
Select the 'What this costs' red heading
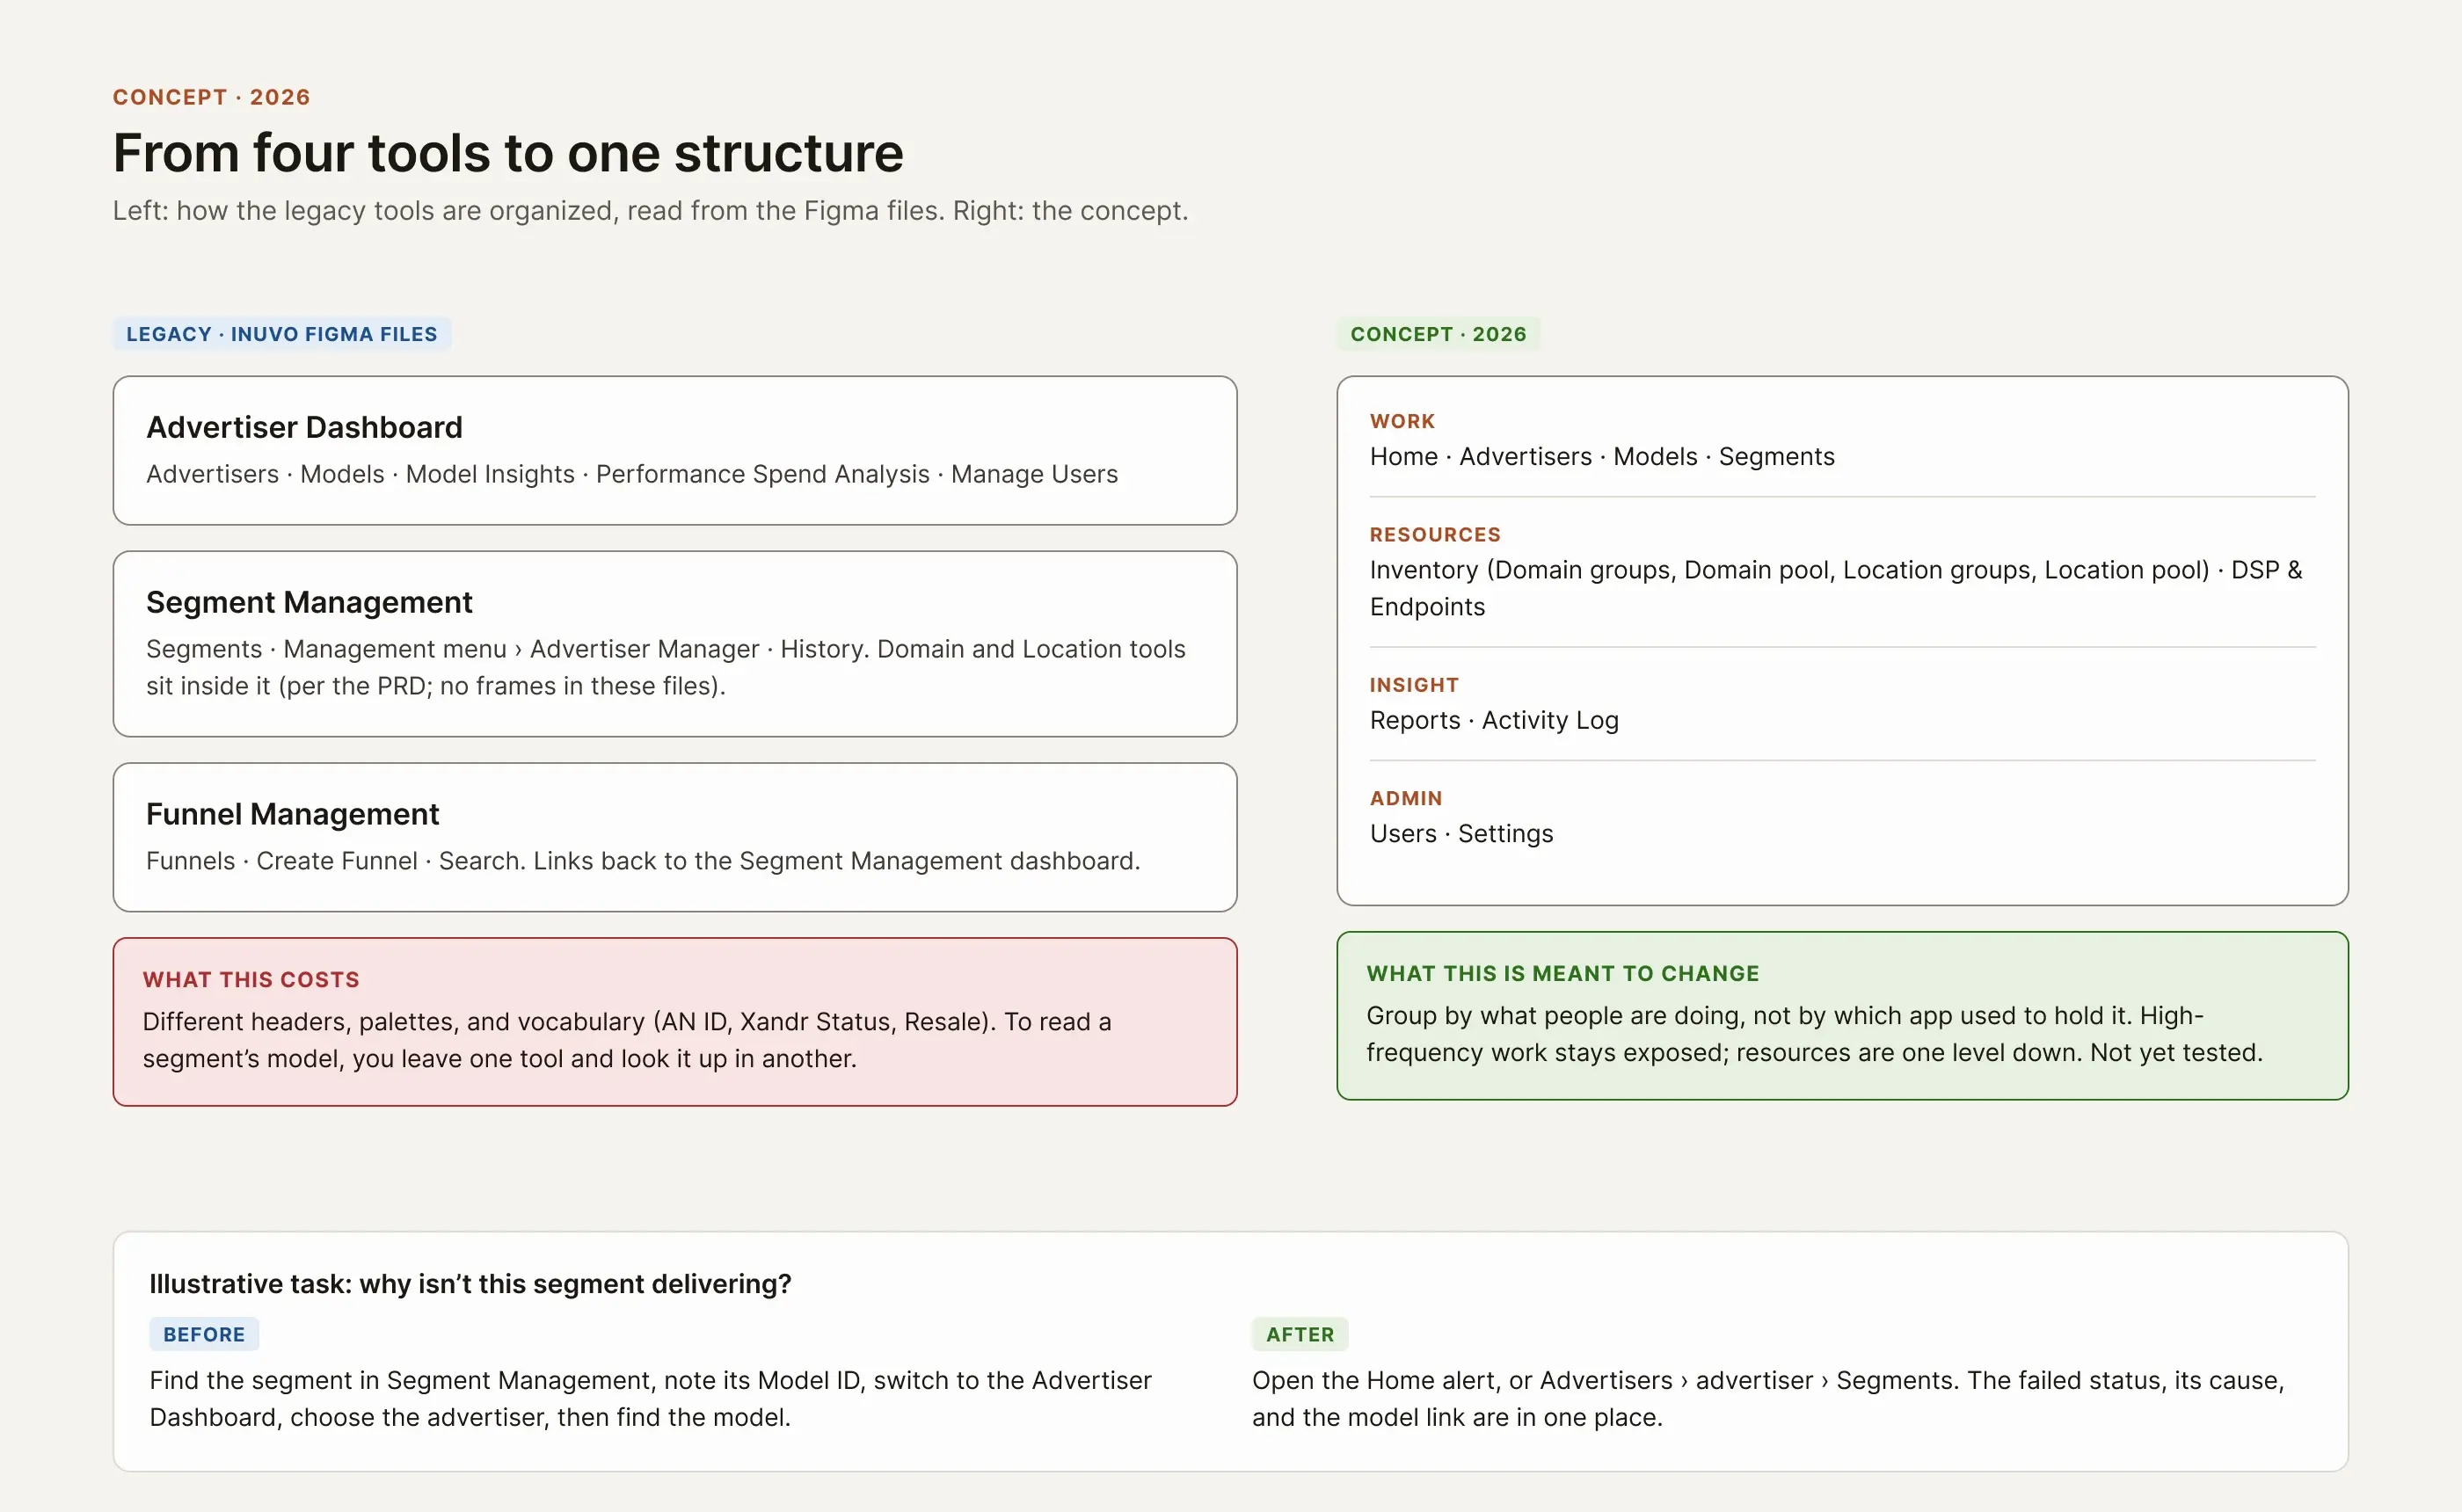tap(251, 980)
